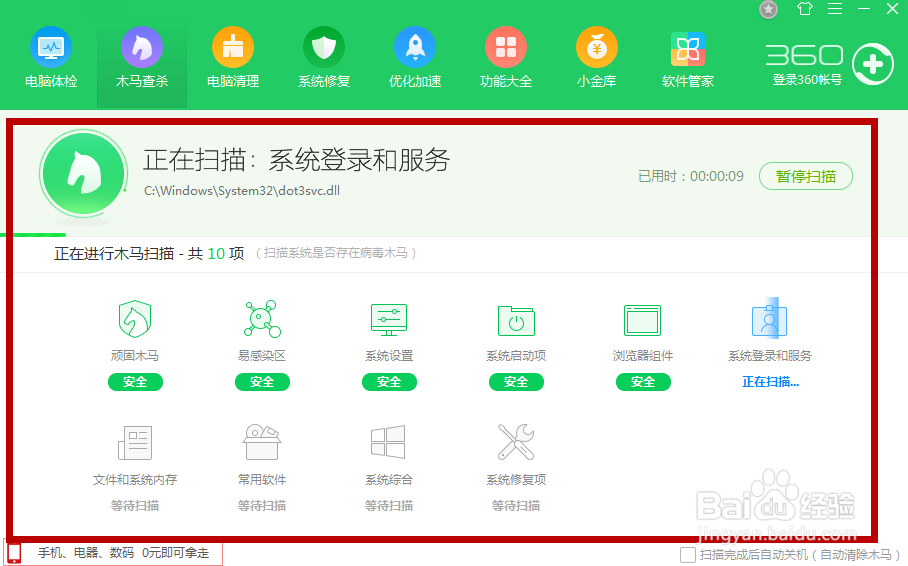This screenshot has height=566, width=908.
Task: Click the 正在进行木马扫描 heading
Action: point(149,254)
